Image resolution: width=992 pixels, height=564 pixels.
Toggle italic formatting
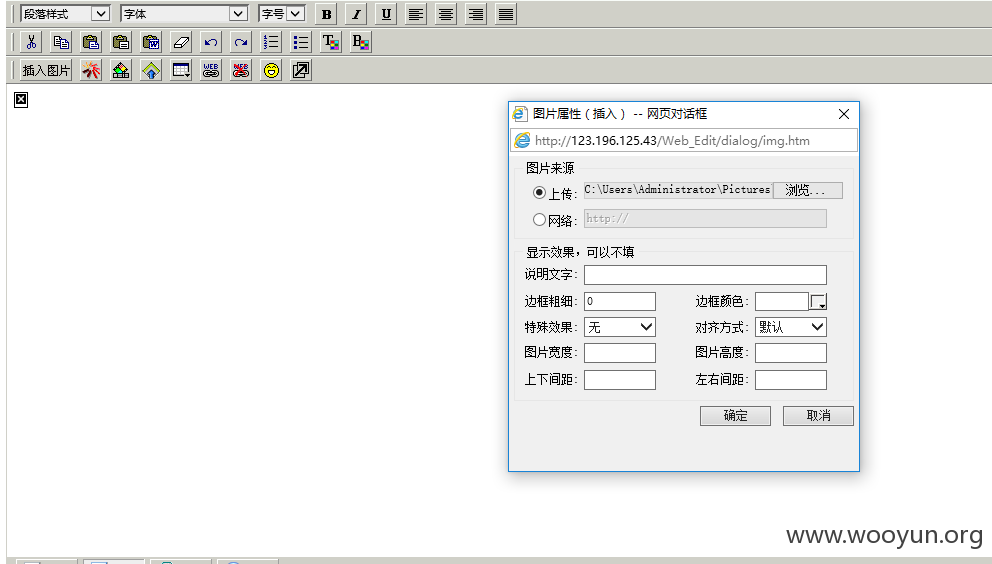pyautogui.click(x=356, y=14)
